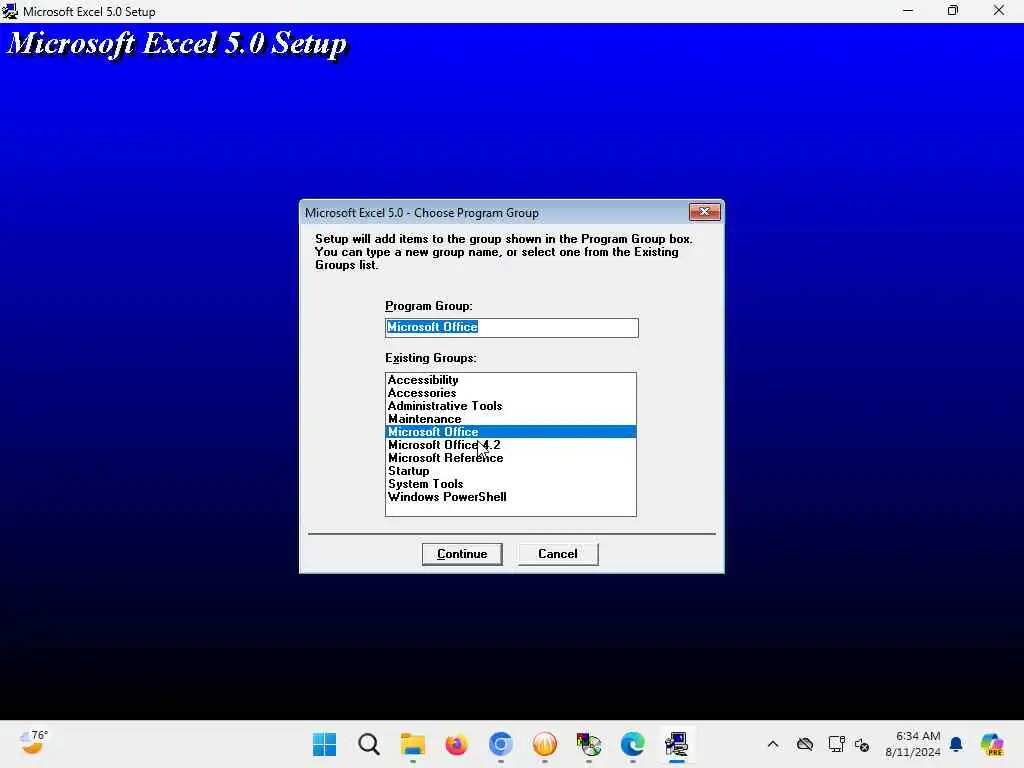Open Copilot preview from taskbar
The image size is (1024, 768).
(x=992, y=744)
